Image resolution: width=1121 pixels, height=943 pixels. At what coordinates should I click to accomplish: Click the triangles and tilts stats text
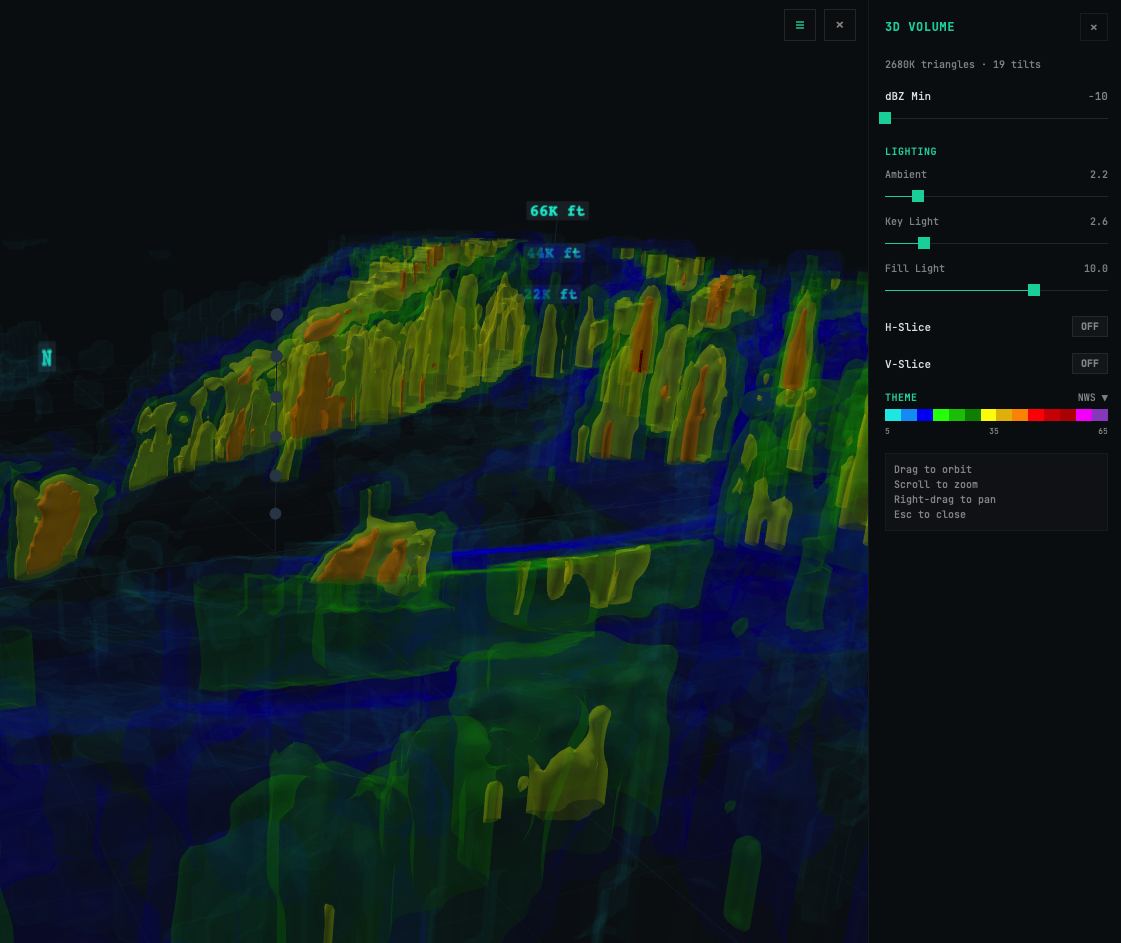[x=954, y=64]
